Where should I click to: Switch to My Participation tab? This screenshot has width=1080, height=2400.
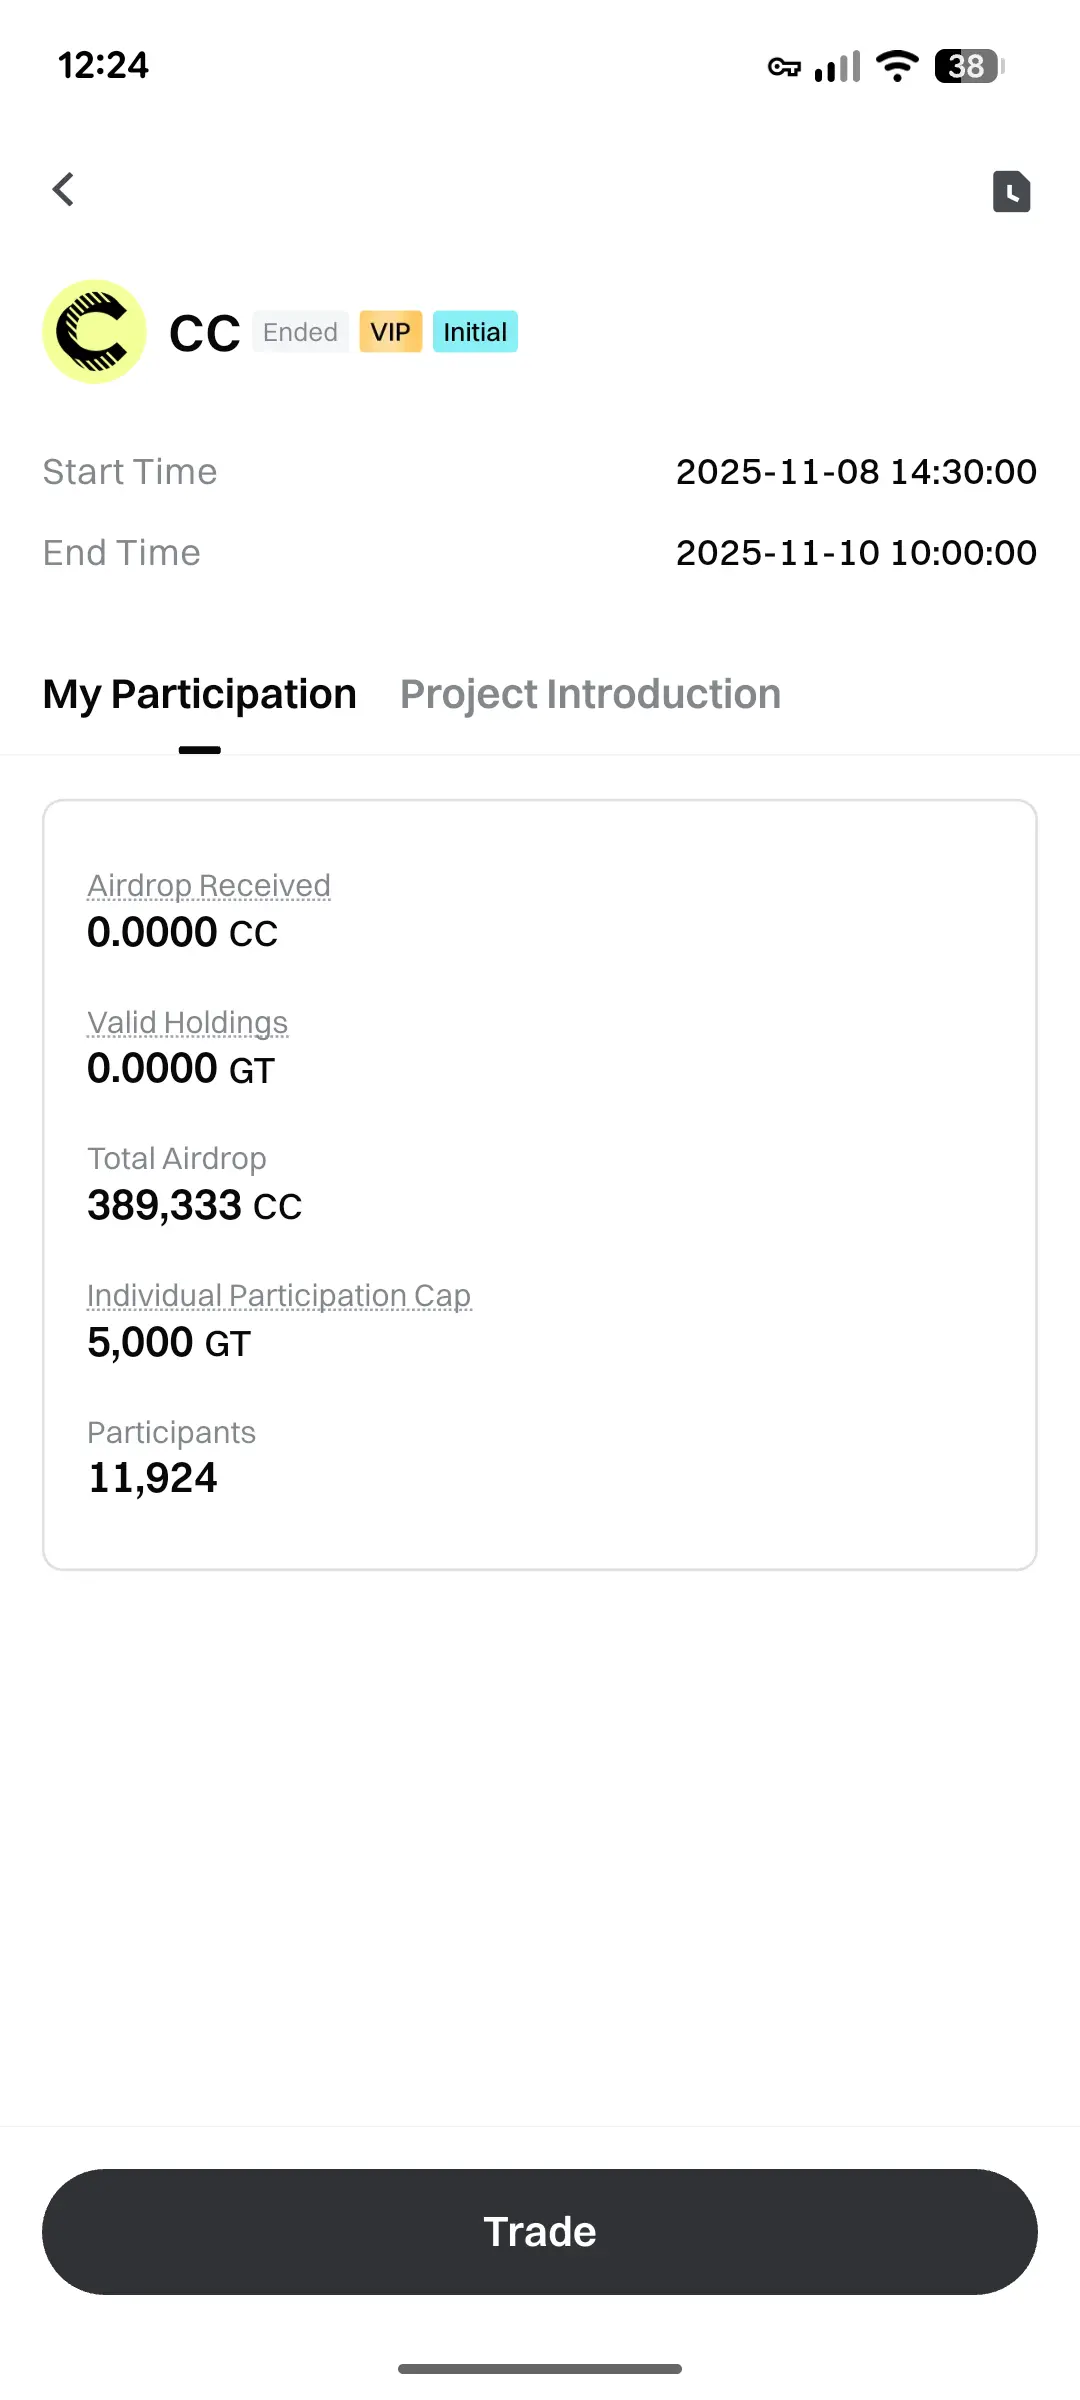[200, 694]
